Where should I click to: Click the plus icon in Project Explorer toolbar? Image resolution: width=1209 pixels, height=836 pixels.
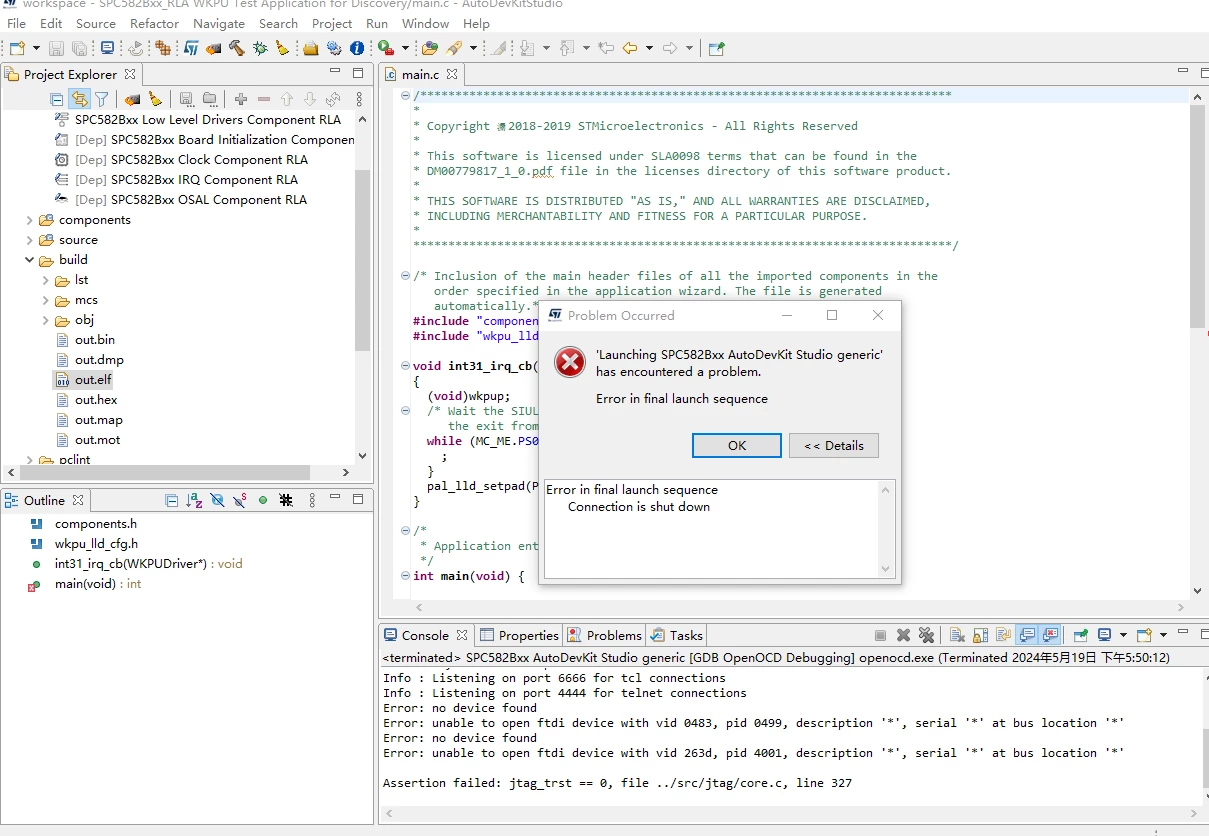pyautogui.click(x=240, y=99)
